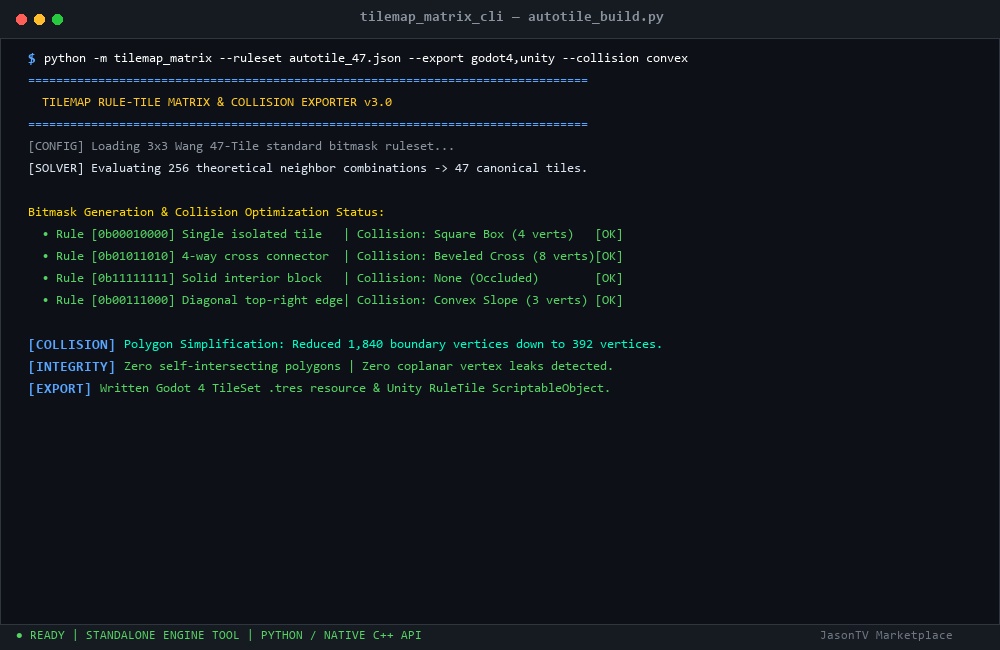The image size is (1000, 650).
Task: Click rule '[0b11111111]' bitmask value
Action: pyautogui.click(x=133, y=278)
